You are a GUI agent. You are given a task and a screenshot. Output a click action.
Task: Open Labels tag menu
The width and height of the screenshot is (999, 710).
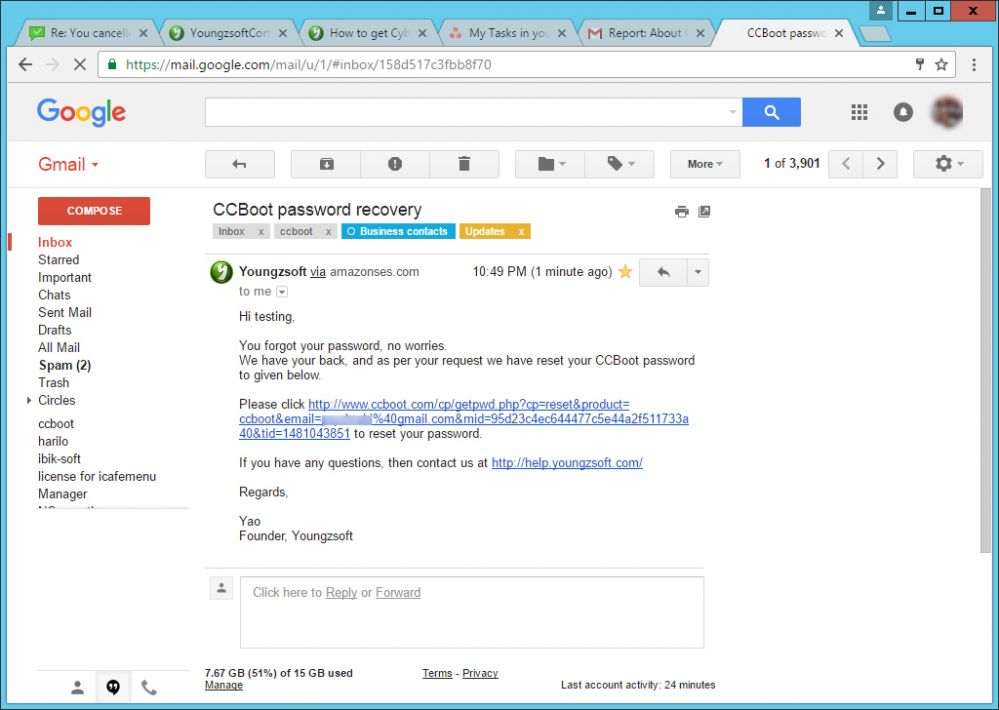tap(620, 164)
